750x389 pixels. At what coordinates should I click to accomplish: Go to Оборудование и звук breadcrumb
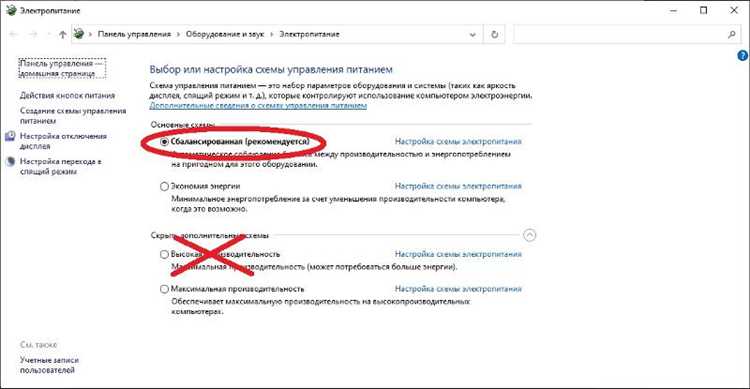tap(225, 34)
